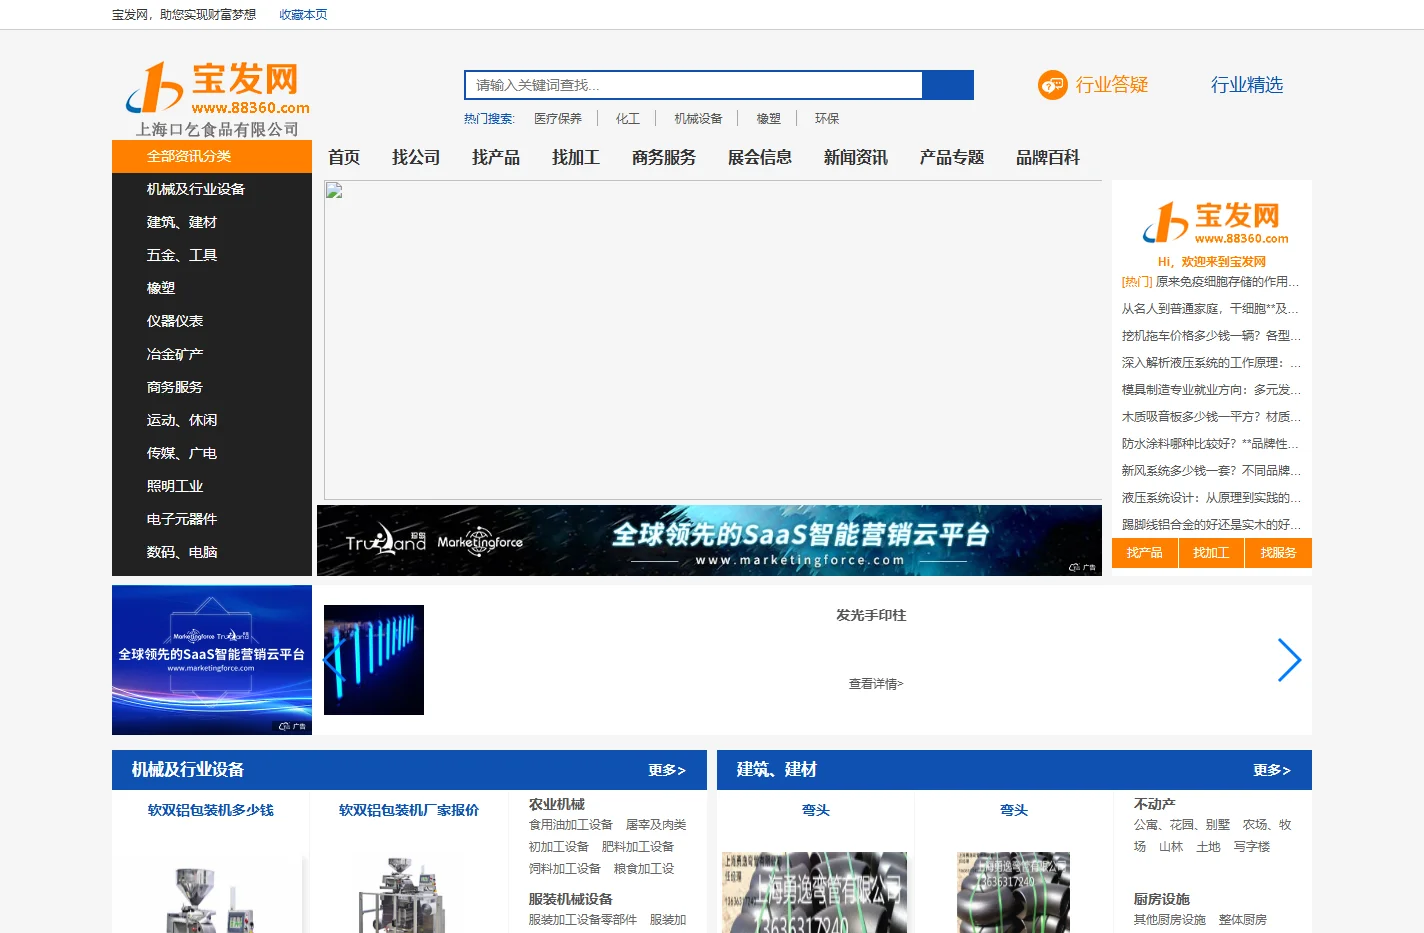This screenshot has width=1424, height=933.
Task: Select hot search term 化工
Action: [628, 118]
